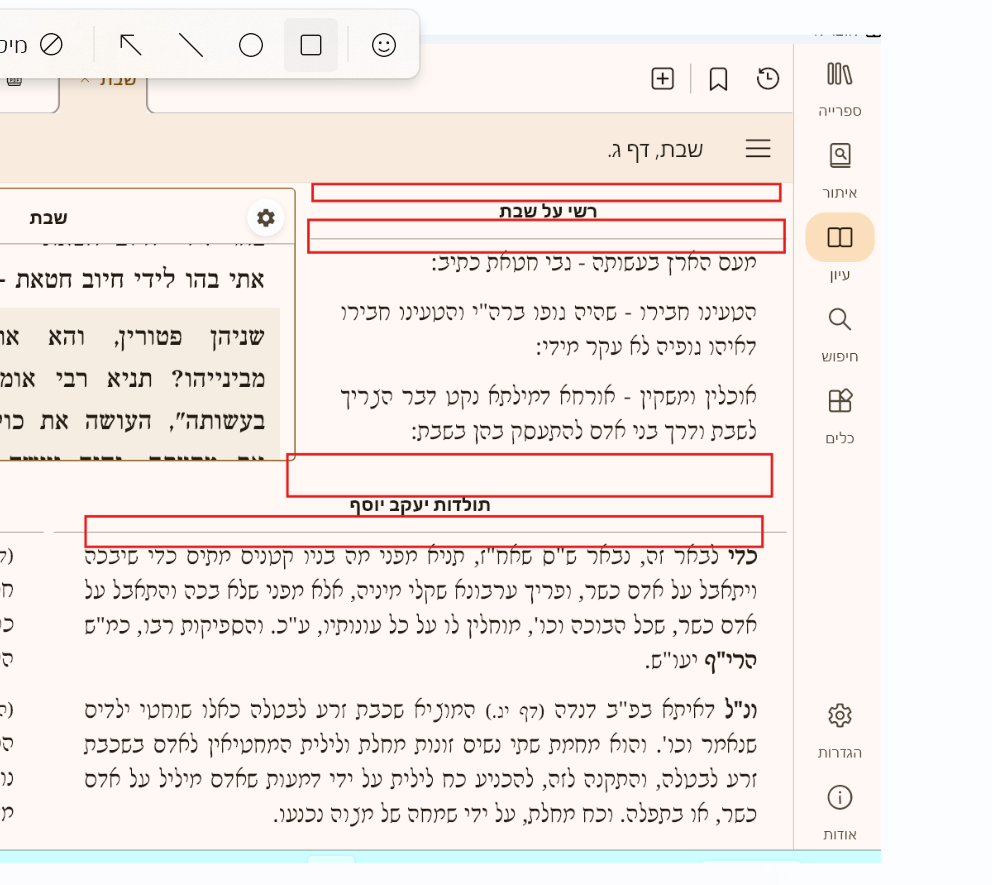
Task: Select the עיון reading view icon
Action: coord(839,238)
